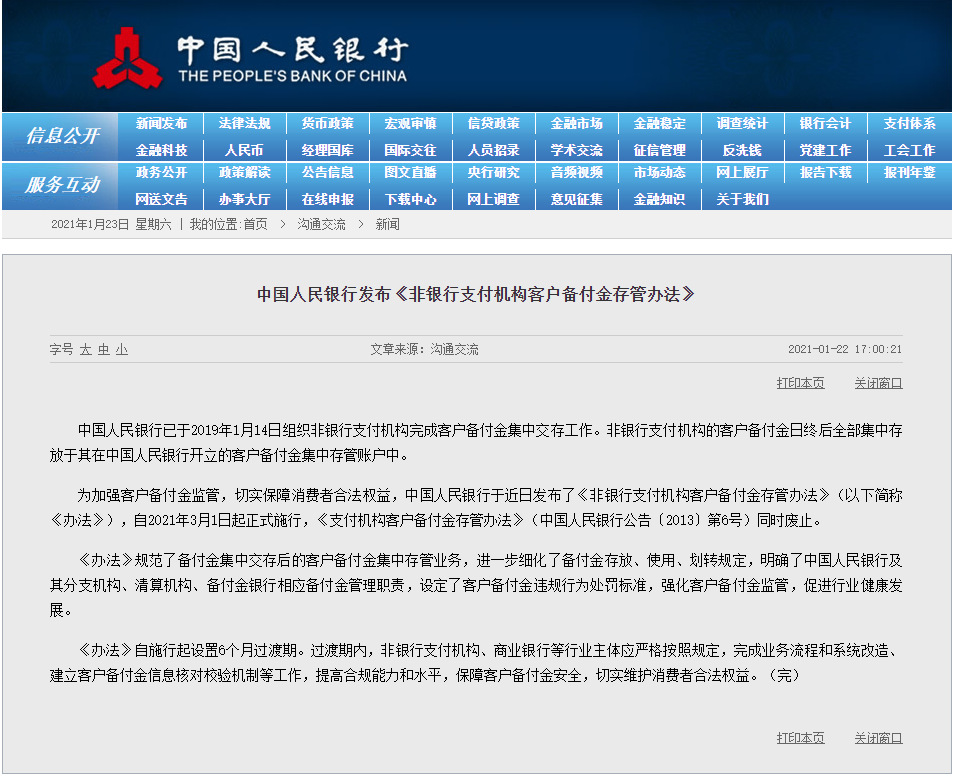Open 工会工作 menu item
The height and width of the screenshot is (778, 957).
coord(909,150)
